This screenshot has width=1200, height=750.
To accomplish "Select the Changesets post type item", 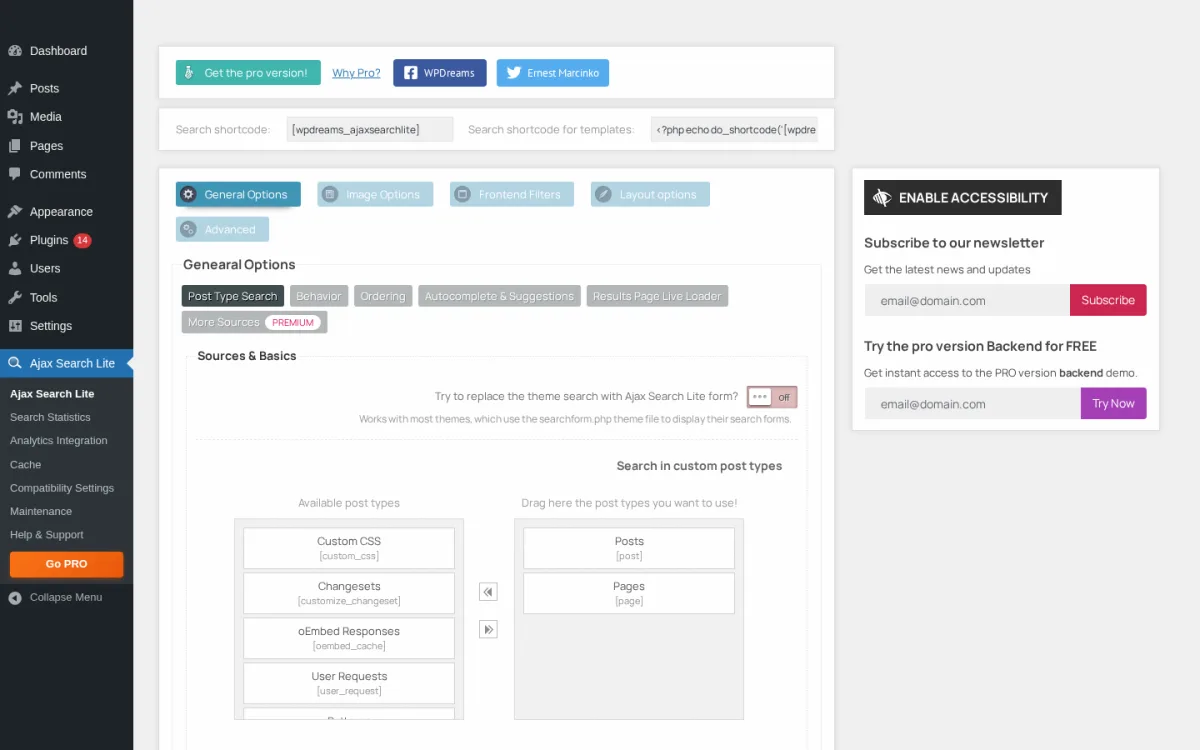I will (349, 593).
